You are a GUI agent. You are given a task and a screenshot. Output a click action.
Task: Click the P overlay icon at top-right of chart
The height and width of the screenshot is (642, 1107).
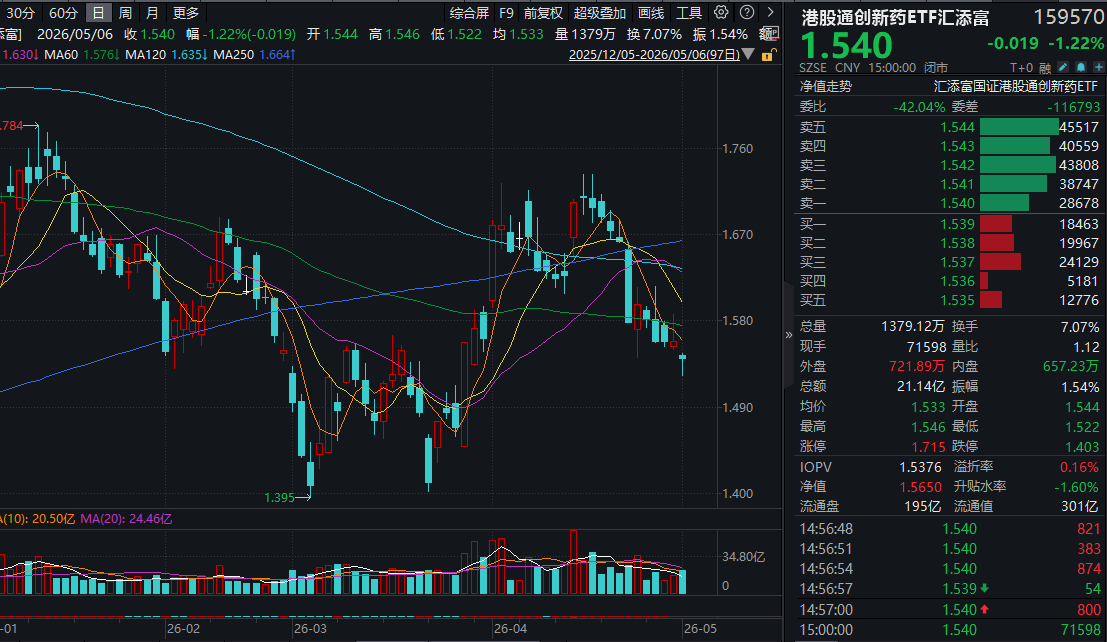(x=773, y=33)
